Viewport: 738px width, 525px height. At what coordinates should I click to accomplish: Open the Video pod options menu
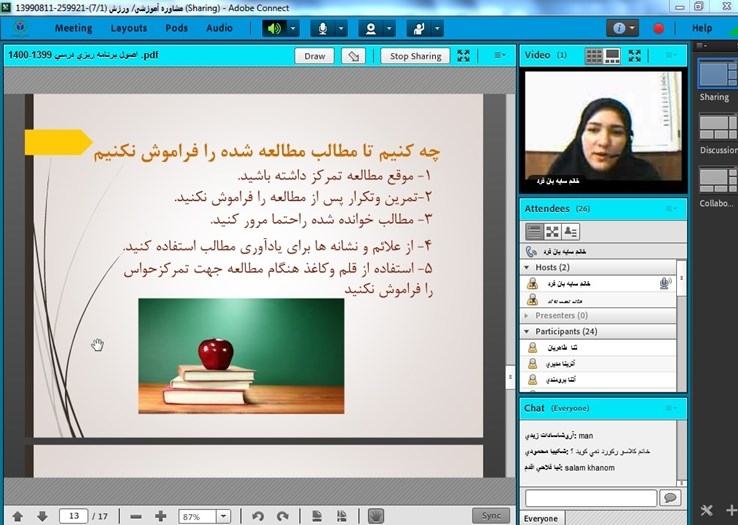pos(671,56)
